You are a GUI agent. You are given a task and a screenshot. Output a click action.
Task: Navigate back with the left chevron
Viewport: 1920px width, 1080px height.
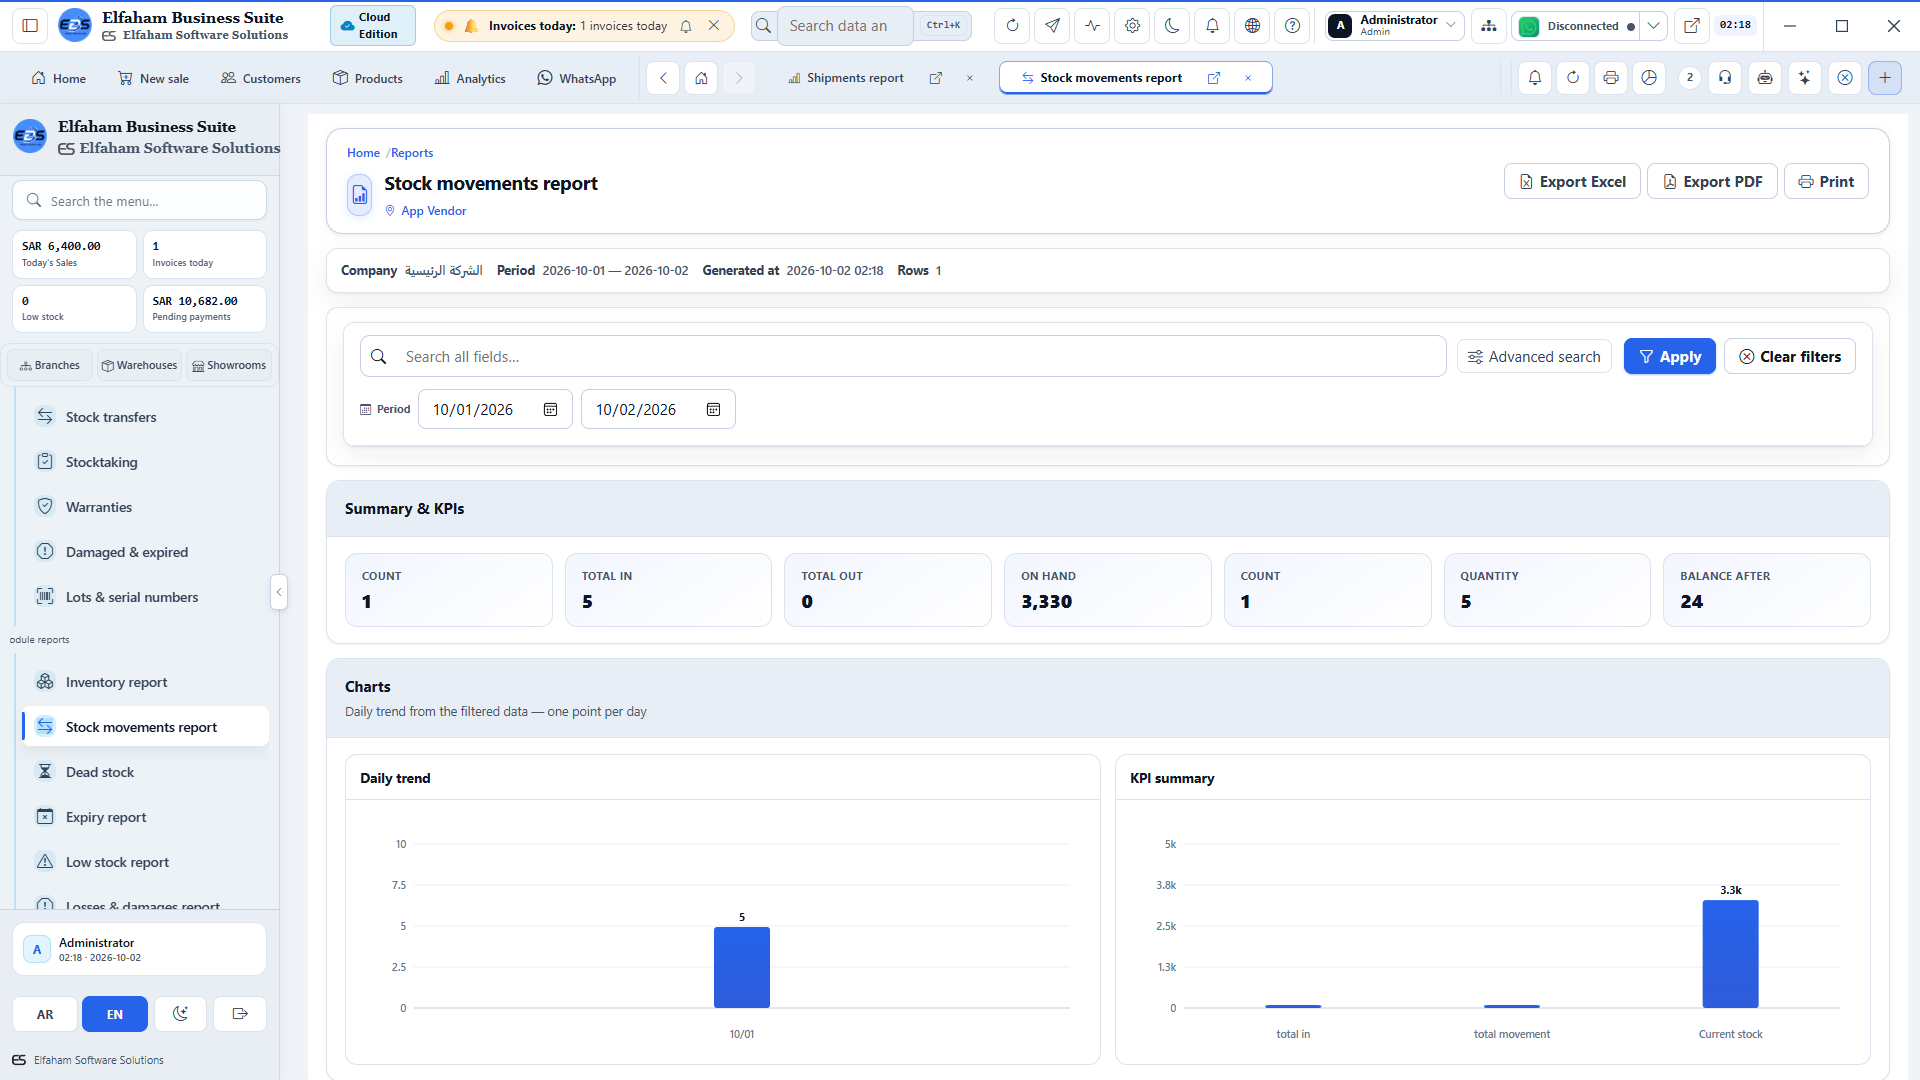(x=663, y=78)
